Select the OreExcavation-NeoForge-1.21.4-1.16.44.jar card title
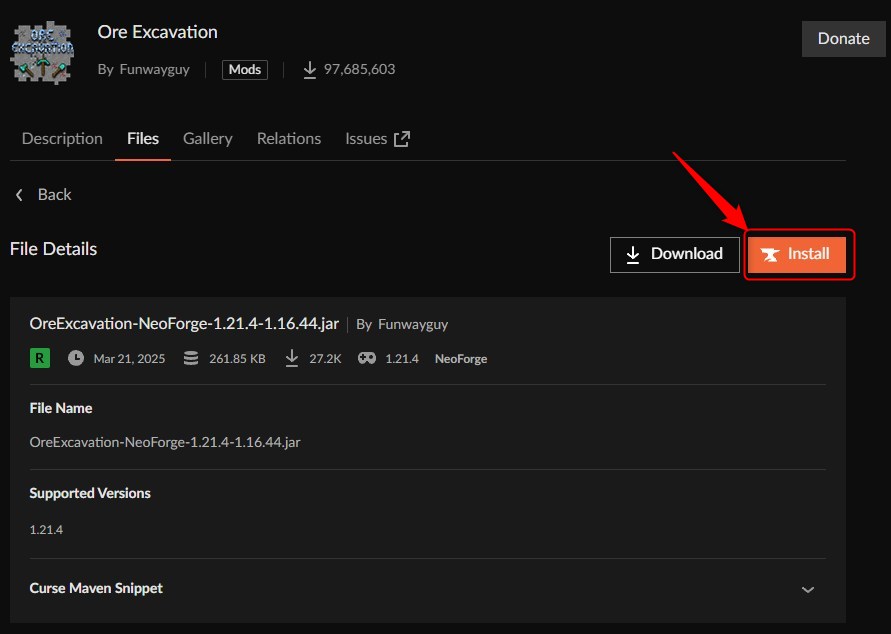 point(184,324)
